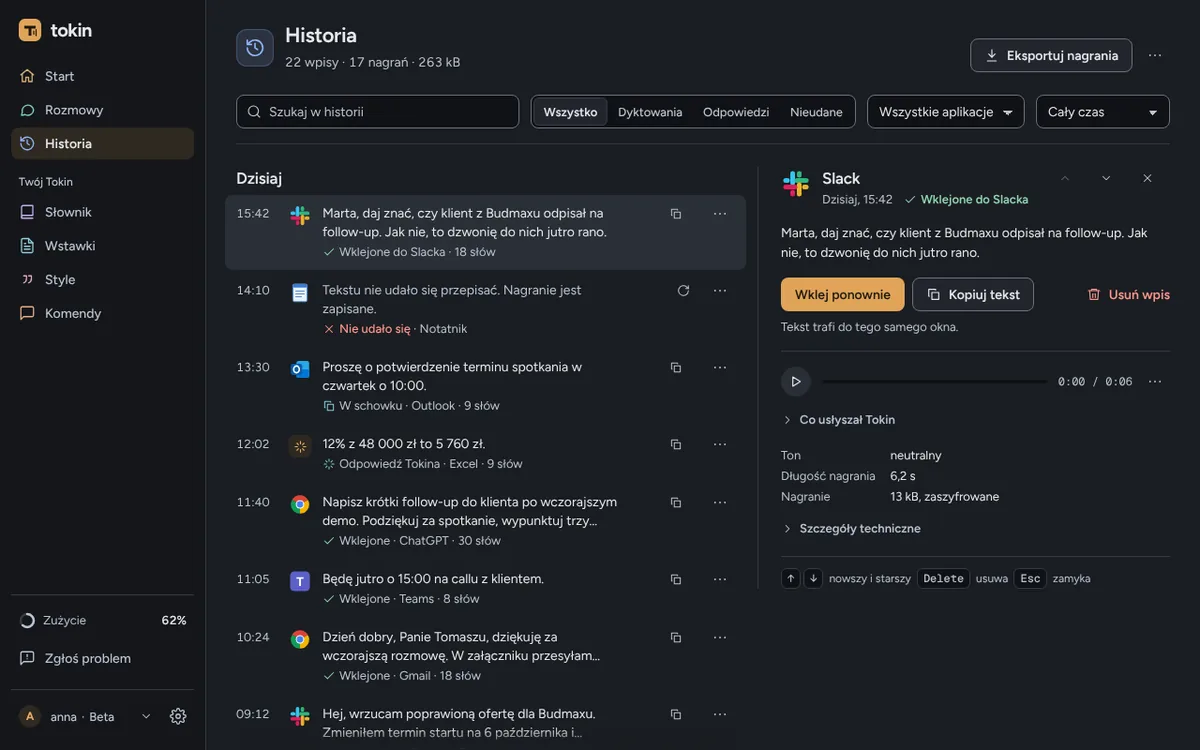The image size is (1200, 750).
Task: Copy the 15:42 Slack entry text icon
Action: pos(676,213)
